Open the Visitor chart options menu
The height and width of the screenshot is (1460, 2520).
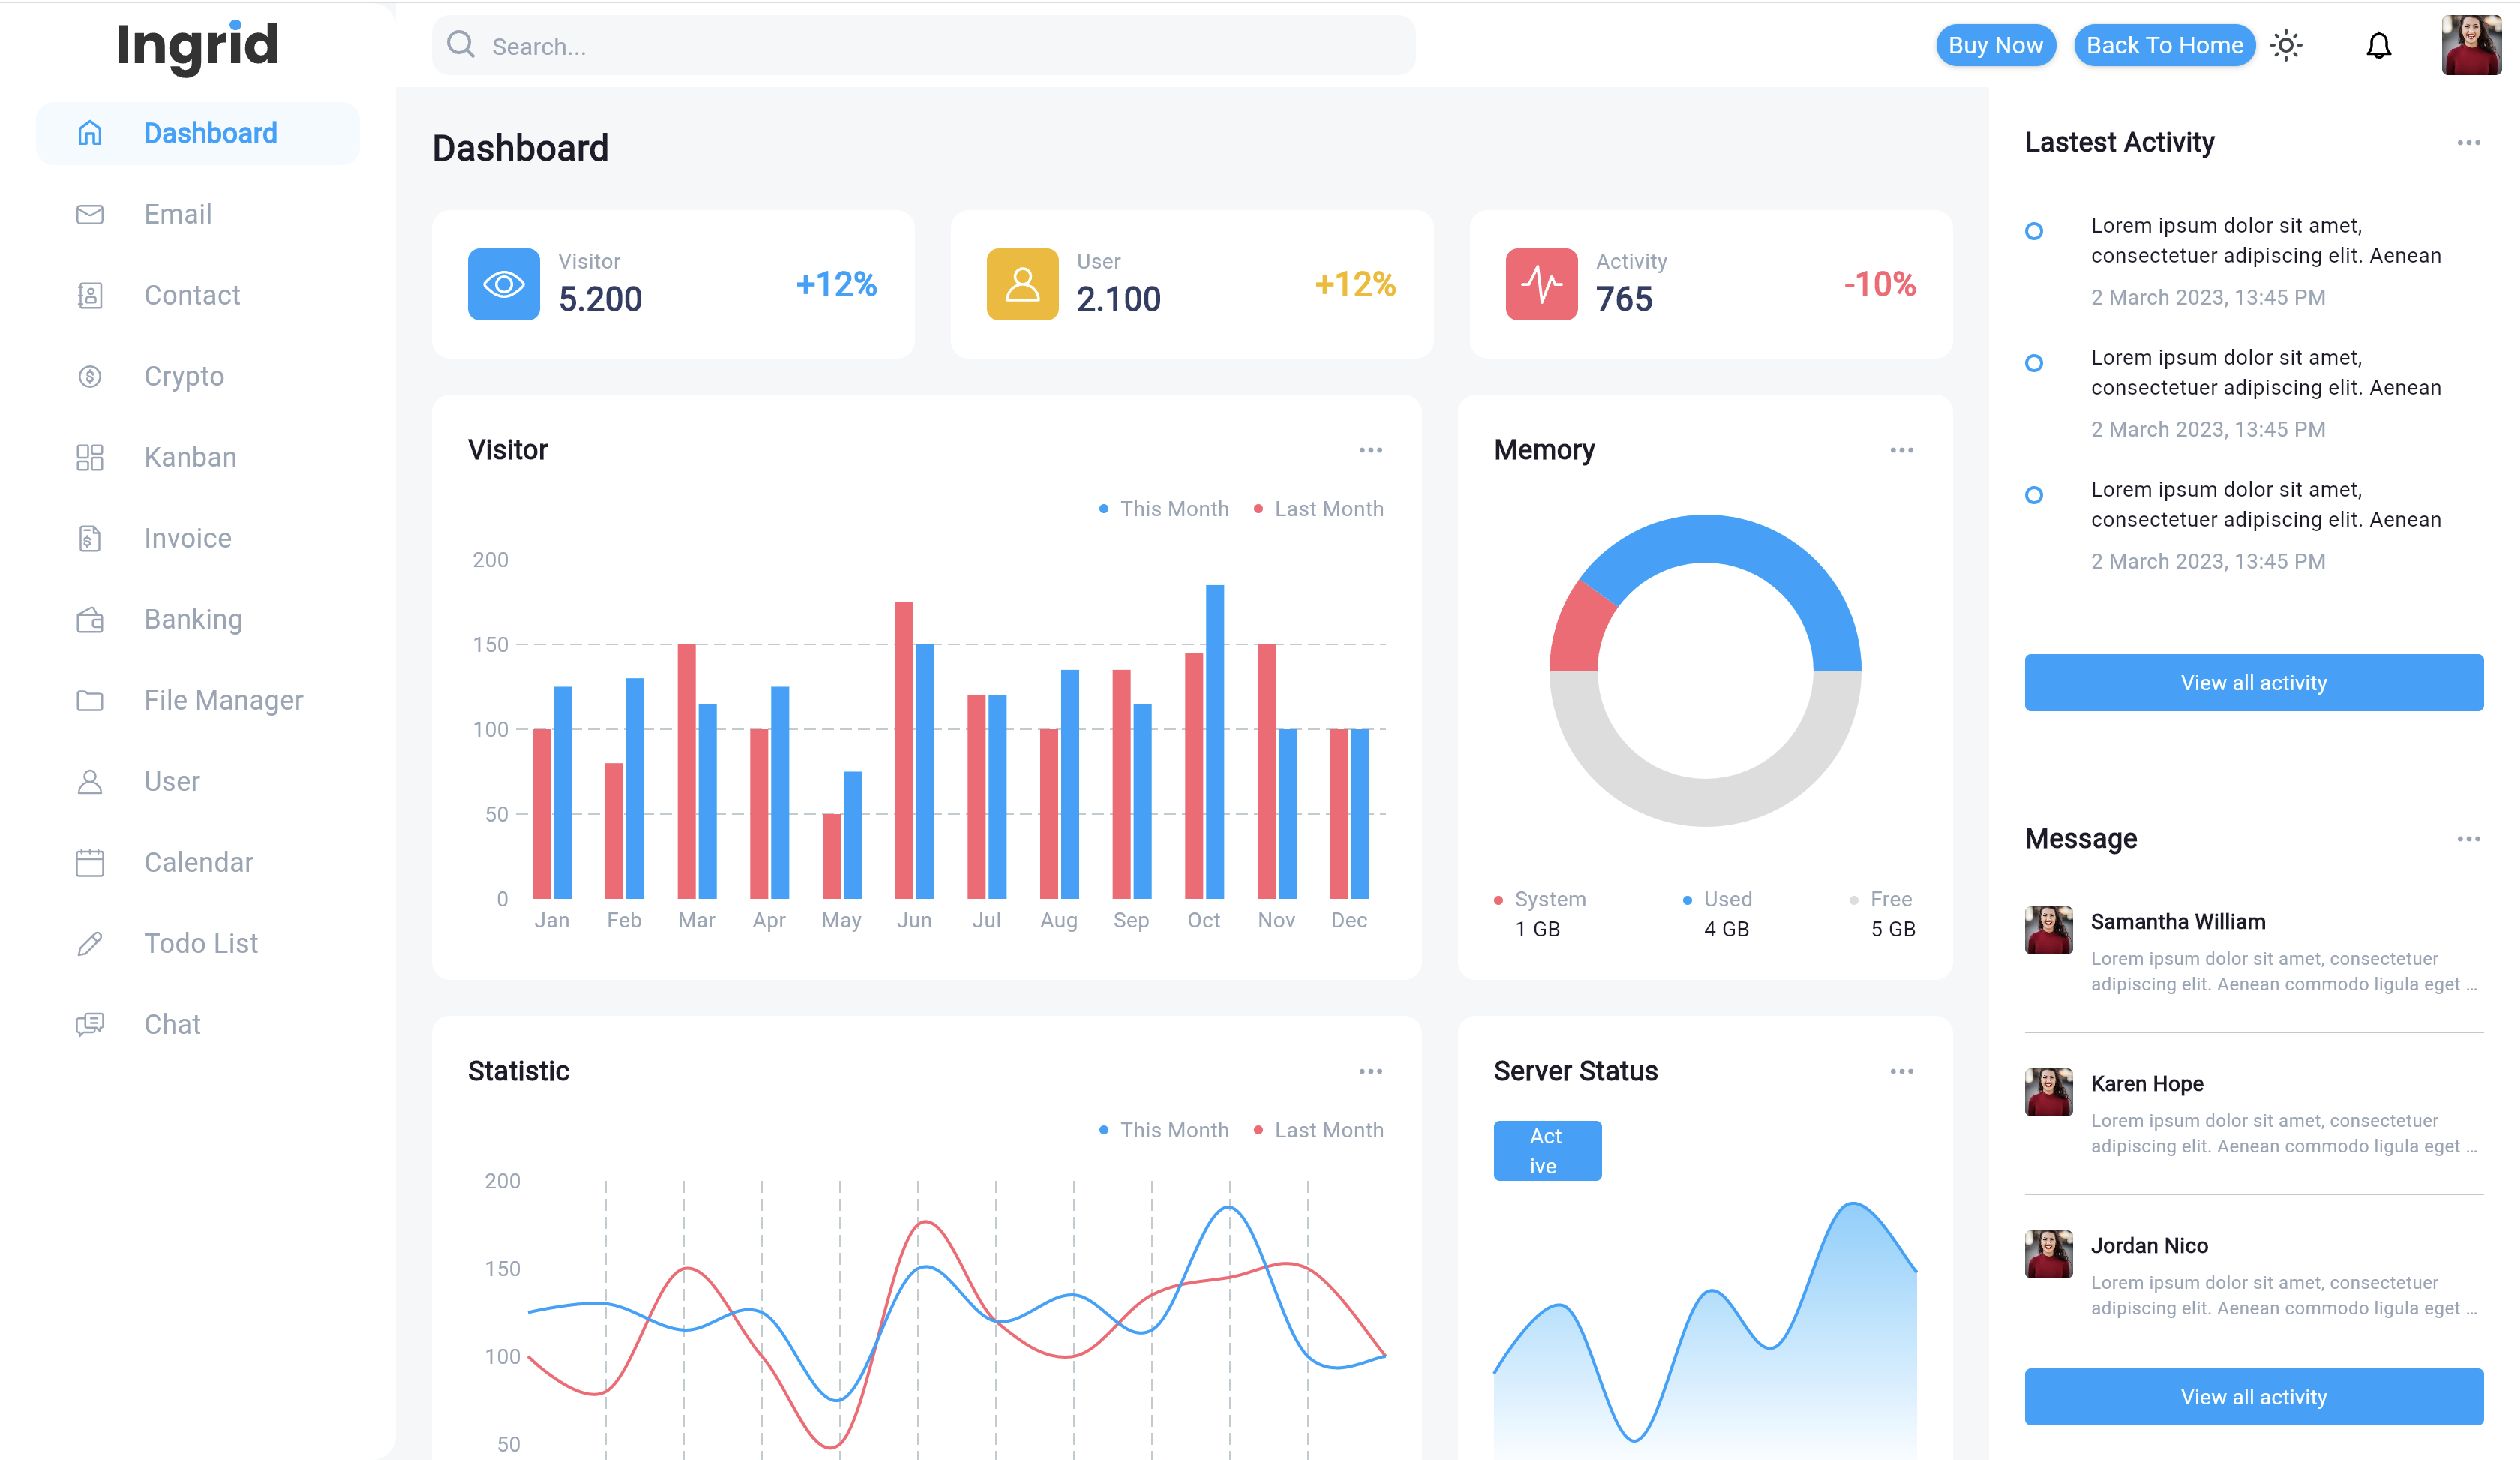point(1370,450)
